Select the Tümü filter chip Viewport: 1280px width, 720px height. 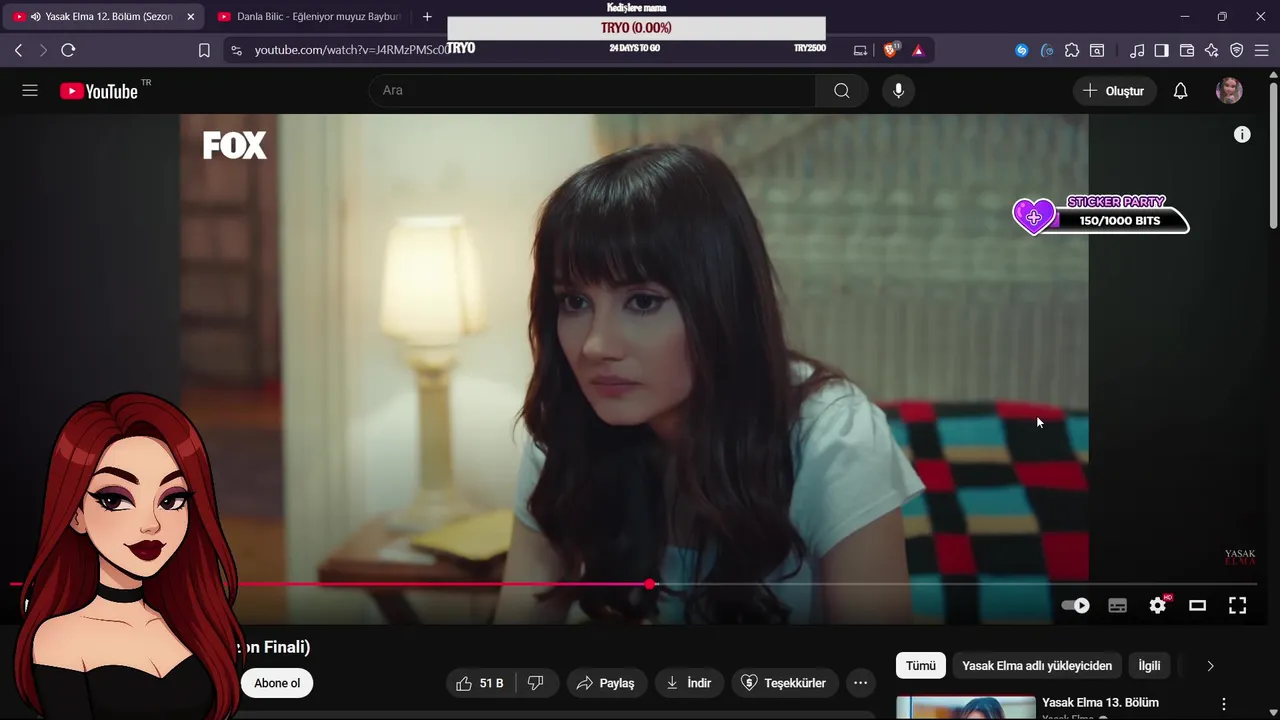point(921,666)
